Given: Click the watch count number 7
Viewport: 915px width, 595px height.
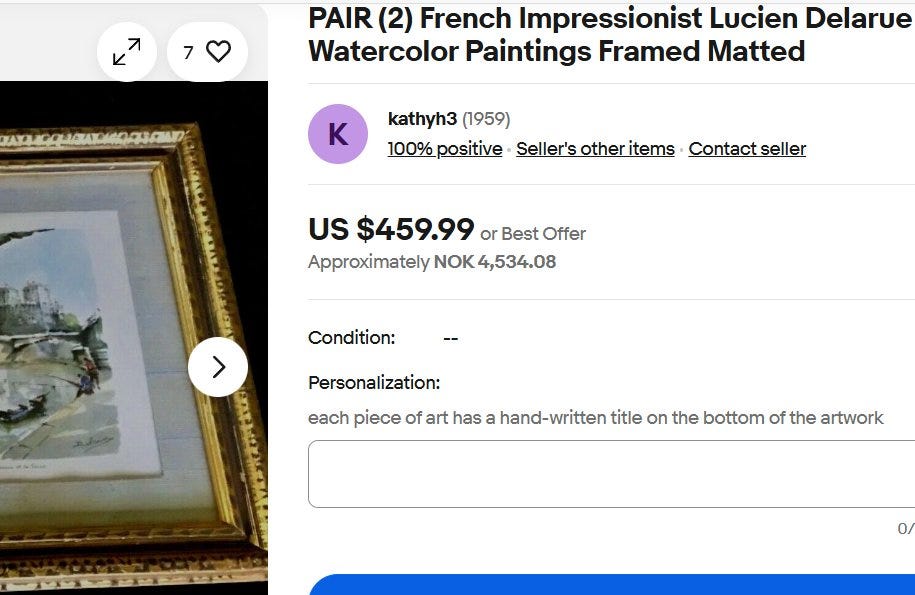Looking at the screenshot, I should (188, 52).
